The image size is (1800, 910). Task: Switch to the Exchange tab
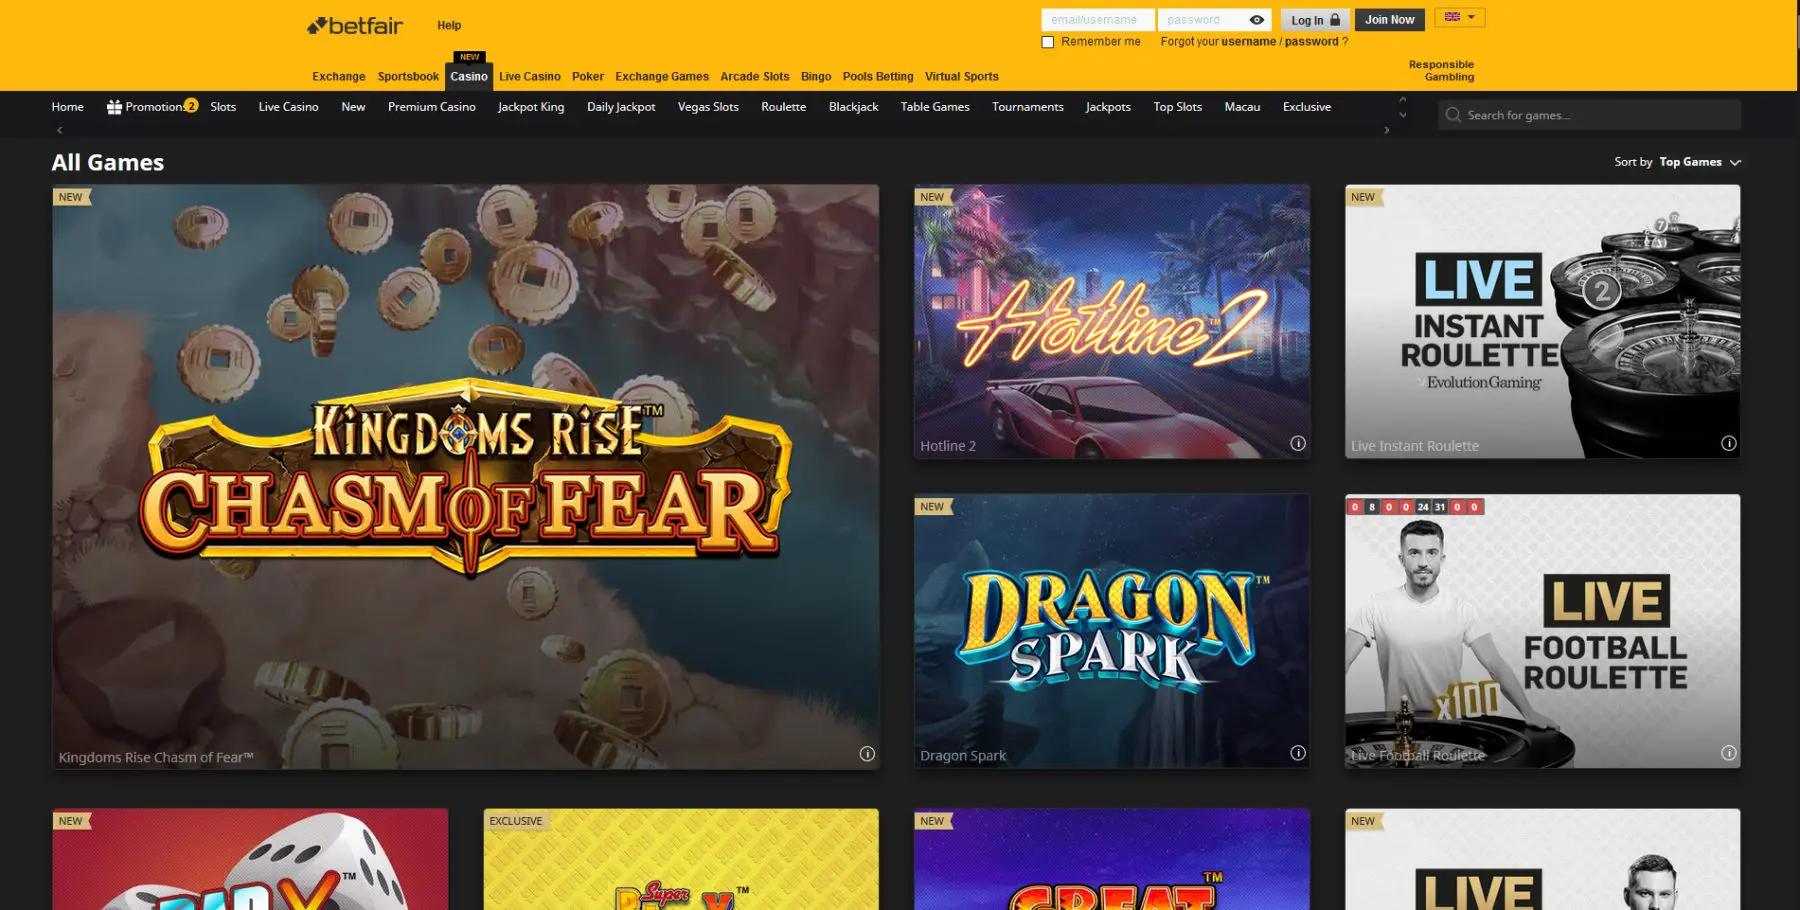[x=339, y=77]
